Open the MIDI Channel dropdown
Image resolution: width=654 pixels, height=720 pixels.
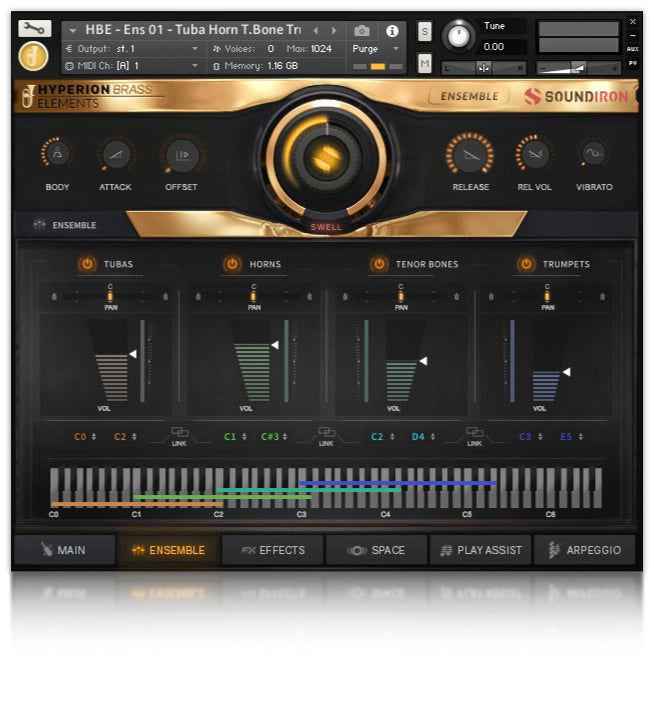tap(132, 66)
